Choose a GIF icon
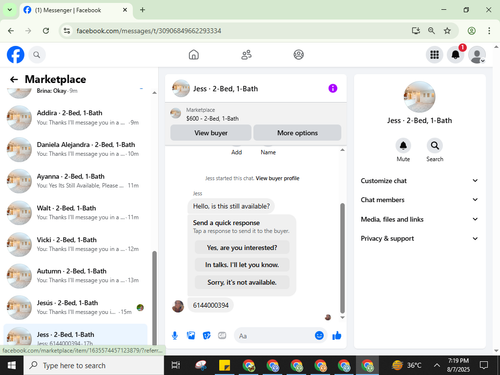 [222, 336]
